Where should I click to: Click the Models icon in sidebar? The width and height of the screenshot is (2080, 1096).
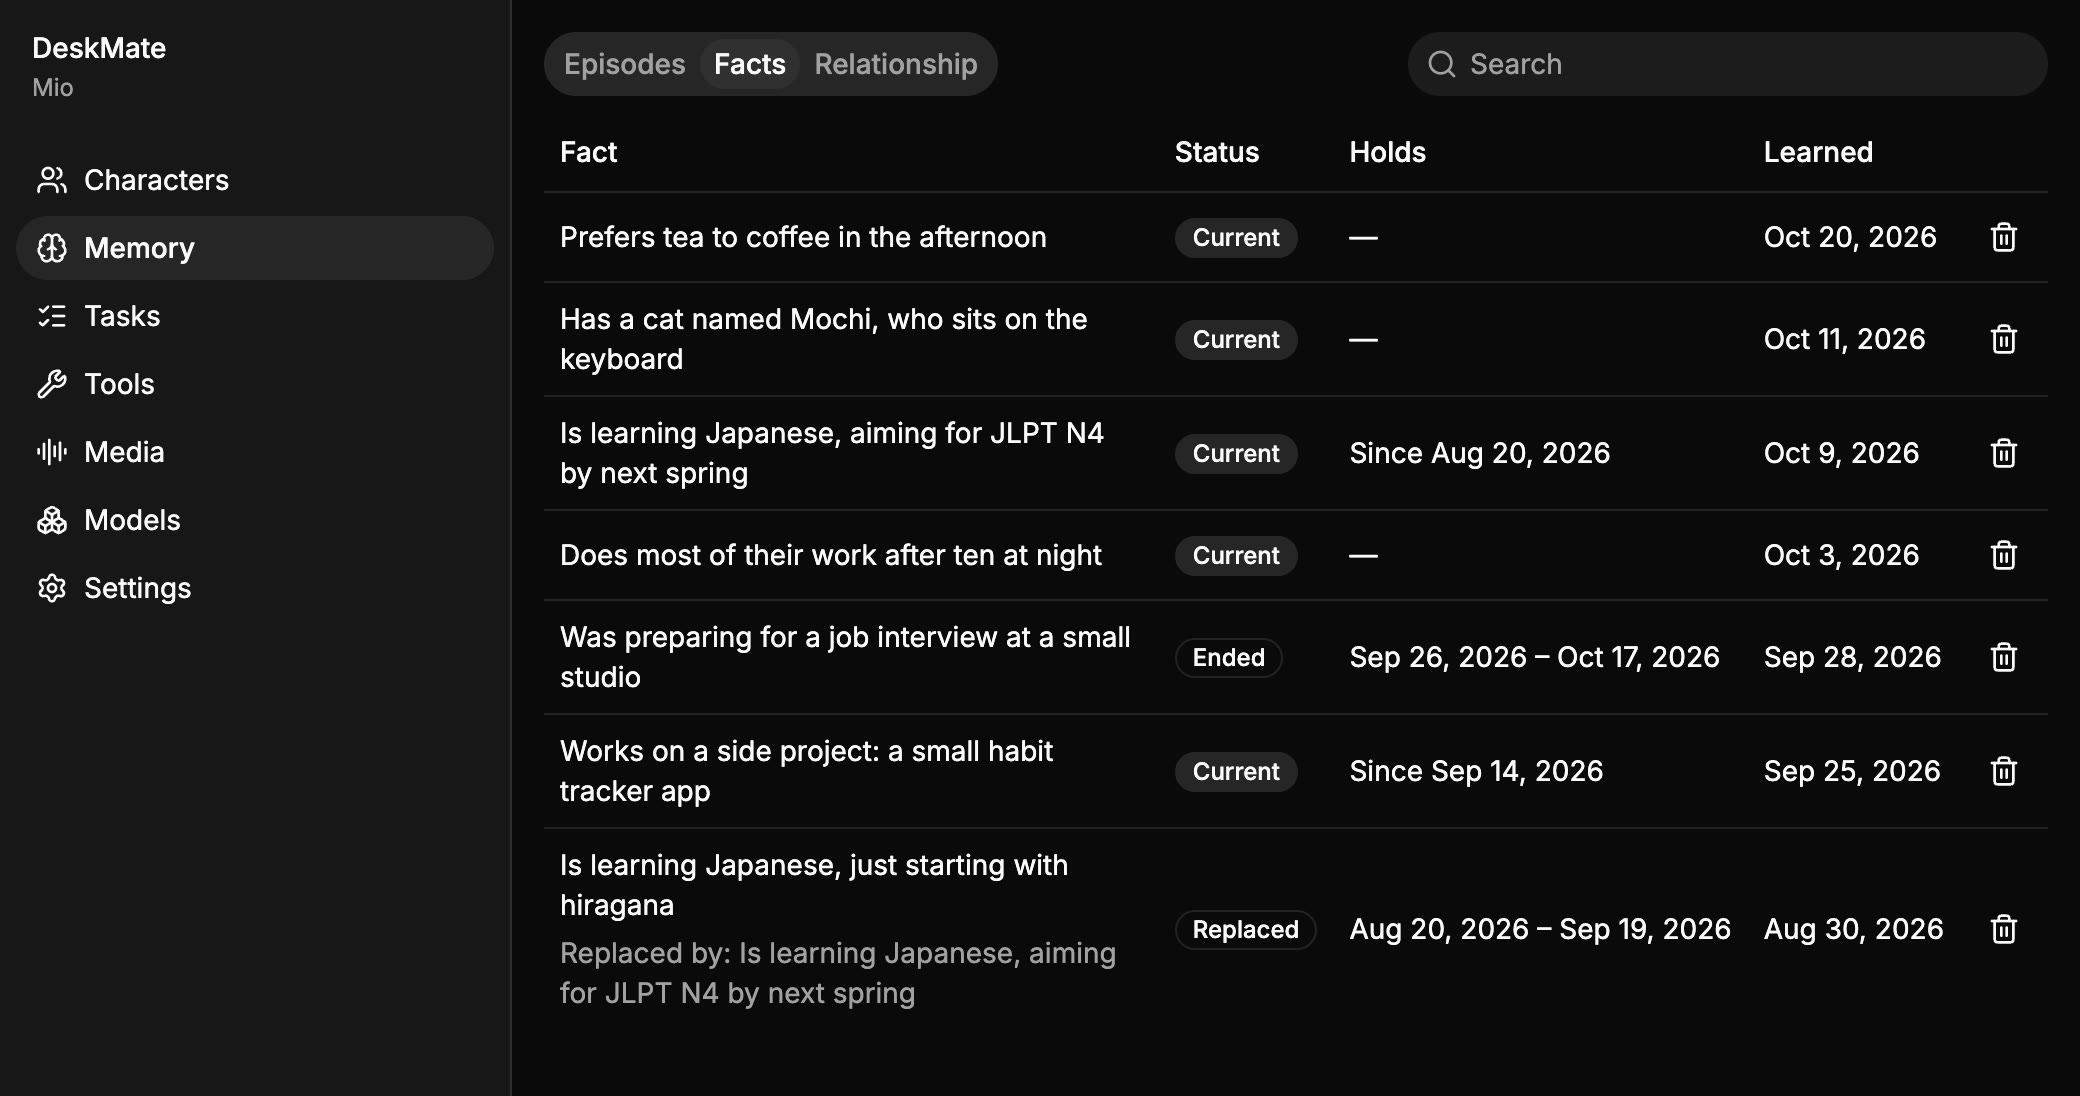52,520
